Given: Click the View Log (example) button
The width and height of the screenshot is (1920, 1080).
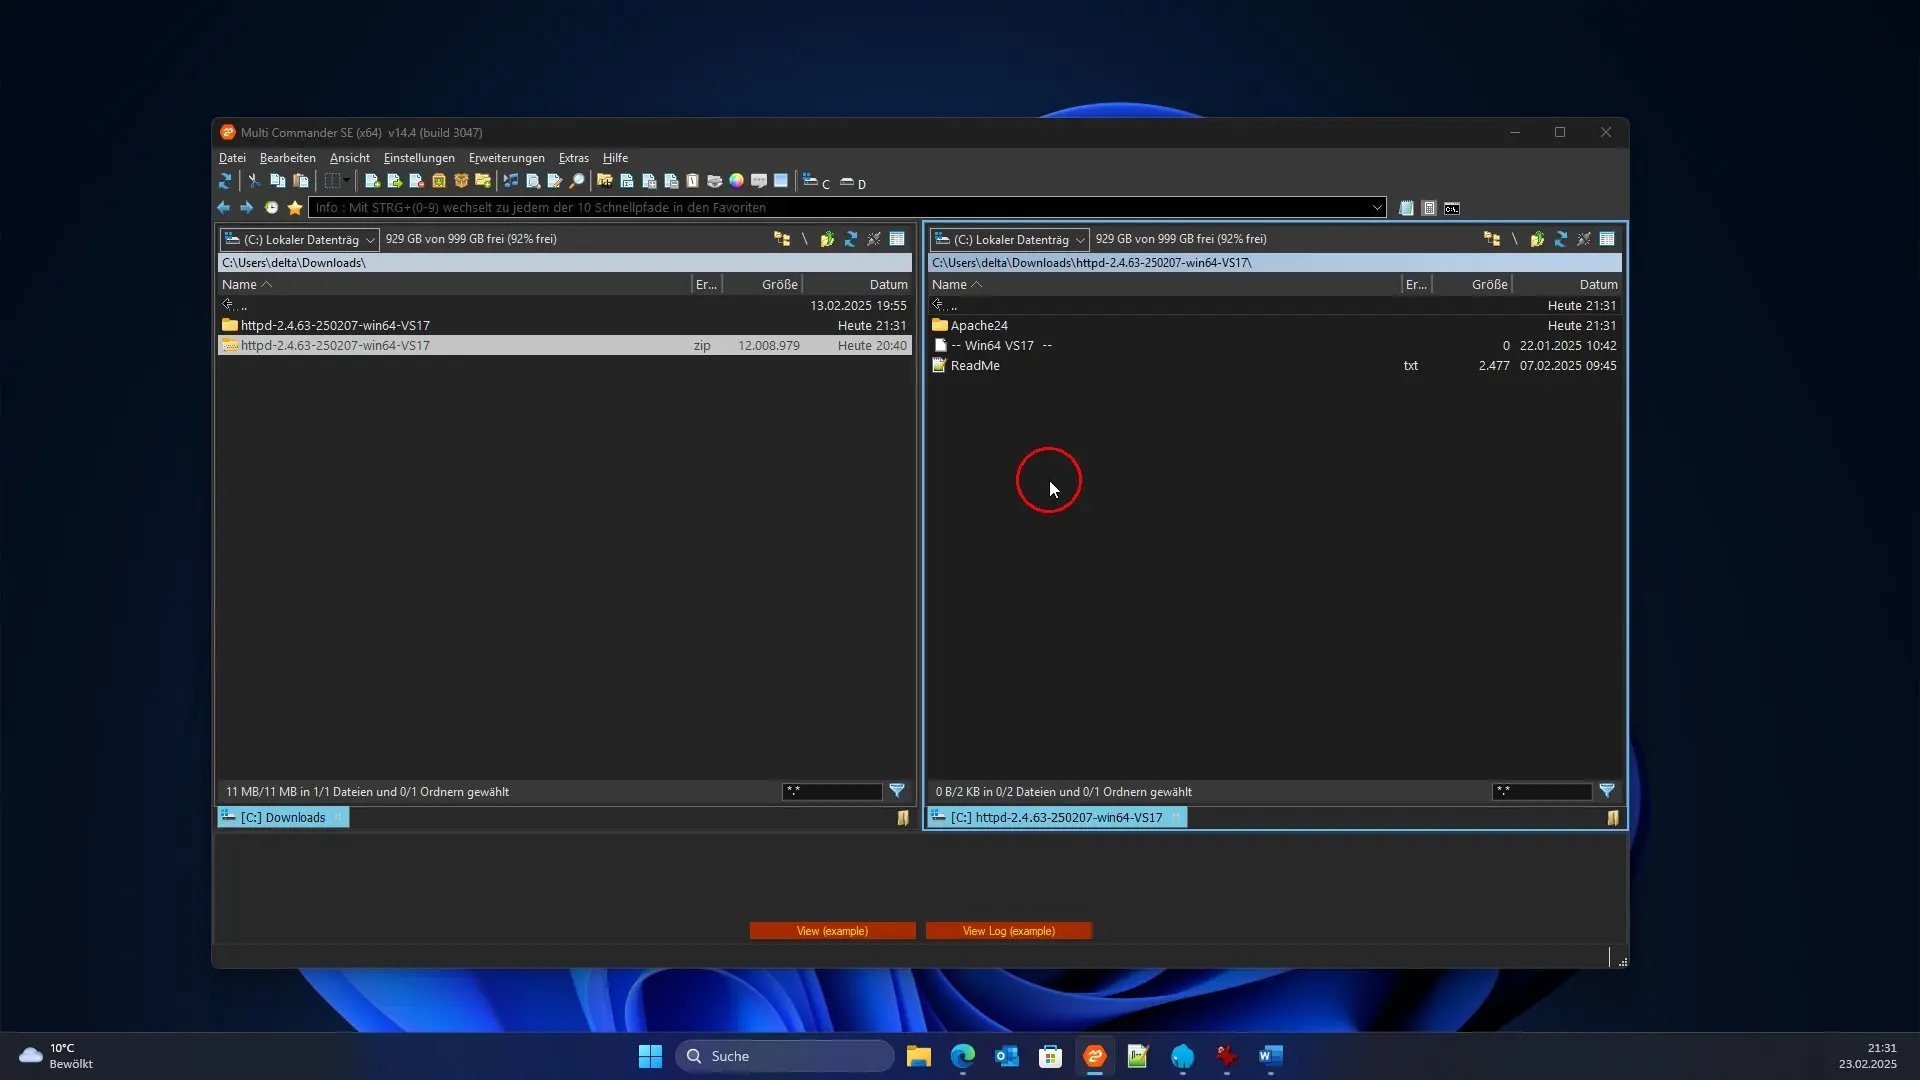Looking at the screenshot, I should click(x=1008, y=931).
